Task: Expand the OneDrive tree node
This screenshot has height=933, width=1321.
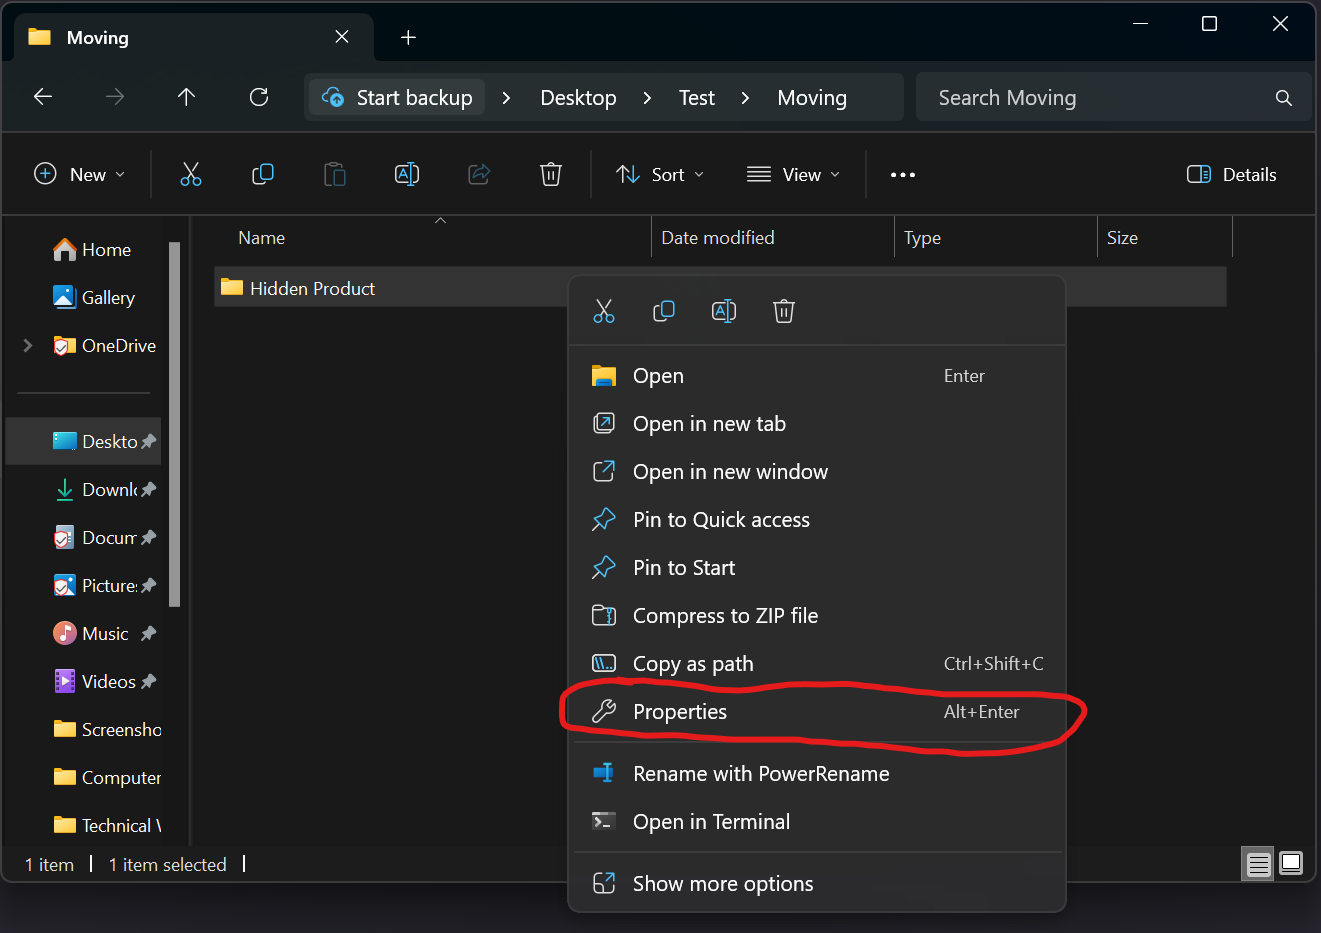Action: pos(28,345)
